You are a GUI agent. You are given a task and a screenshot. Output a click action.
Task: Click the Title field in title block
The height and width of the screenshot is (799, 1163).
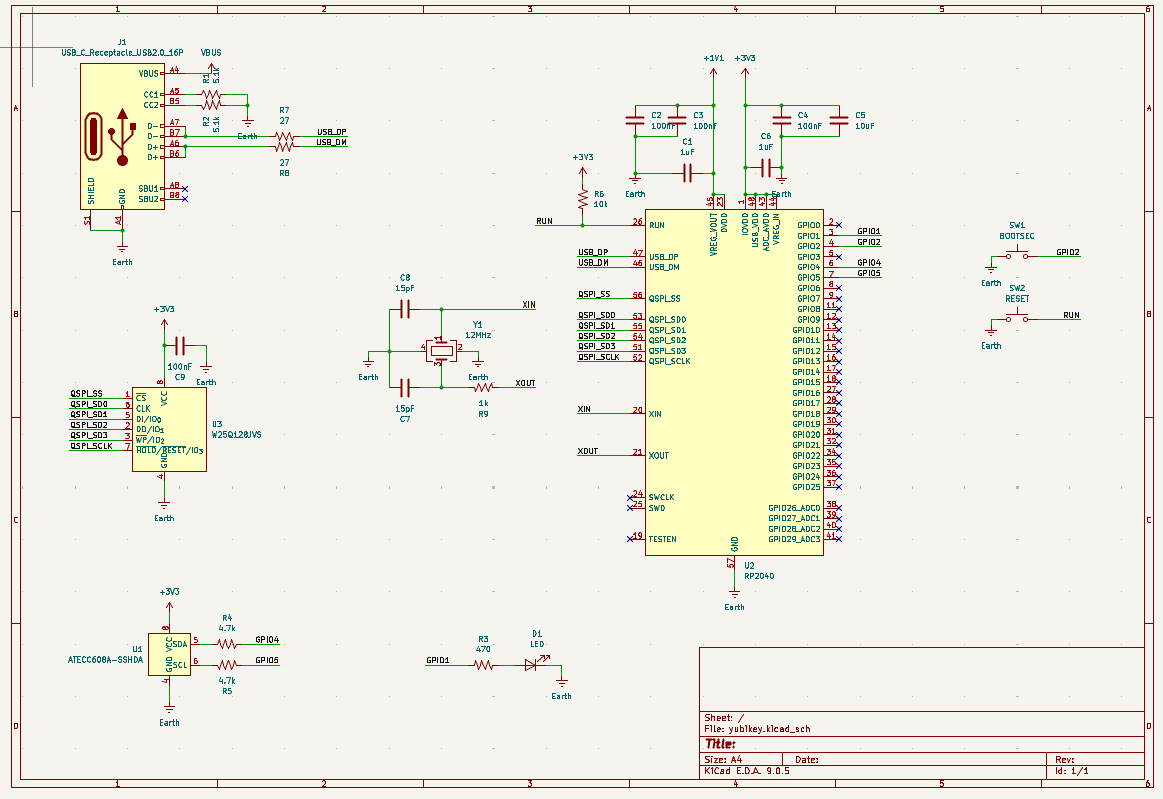720,744
